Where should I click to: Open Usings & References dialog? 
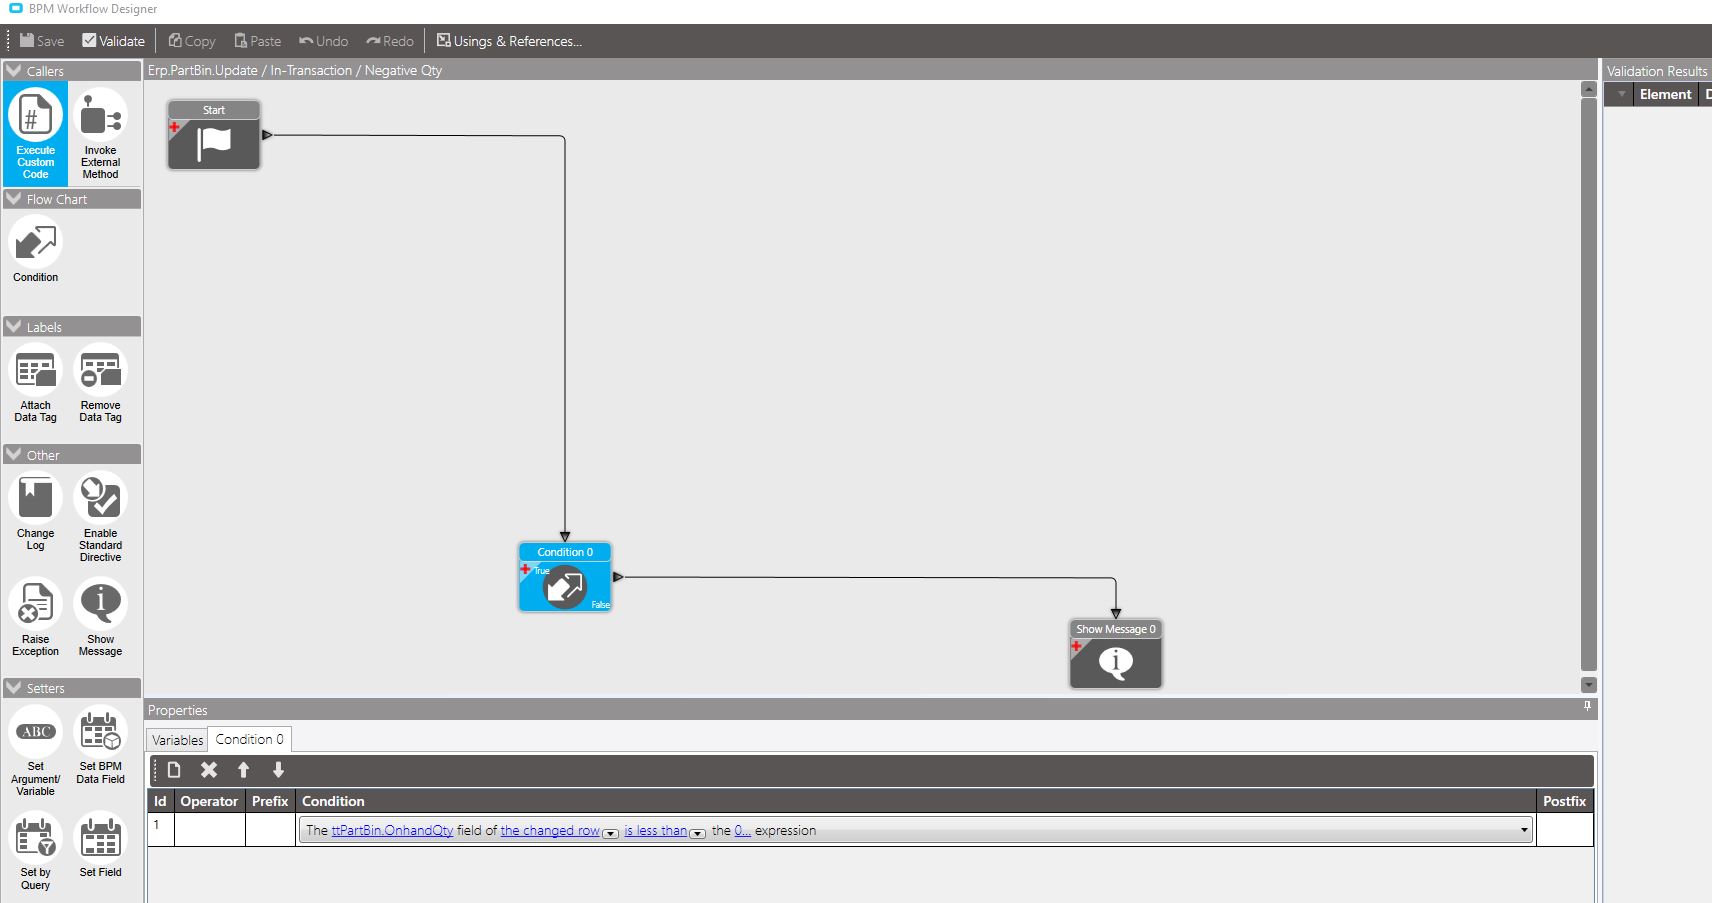[509, 41]
